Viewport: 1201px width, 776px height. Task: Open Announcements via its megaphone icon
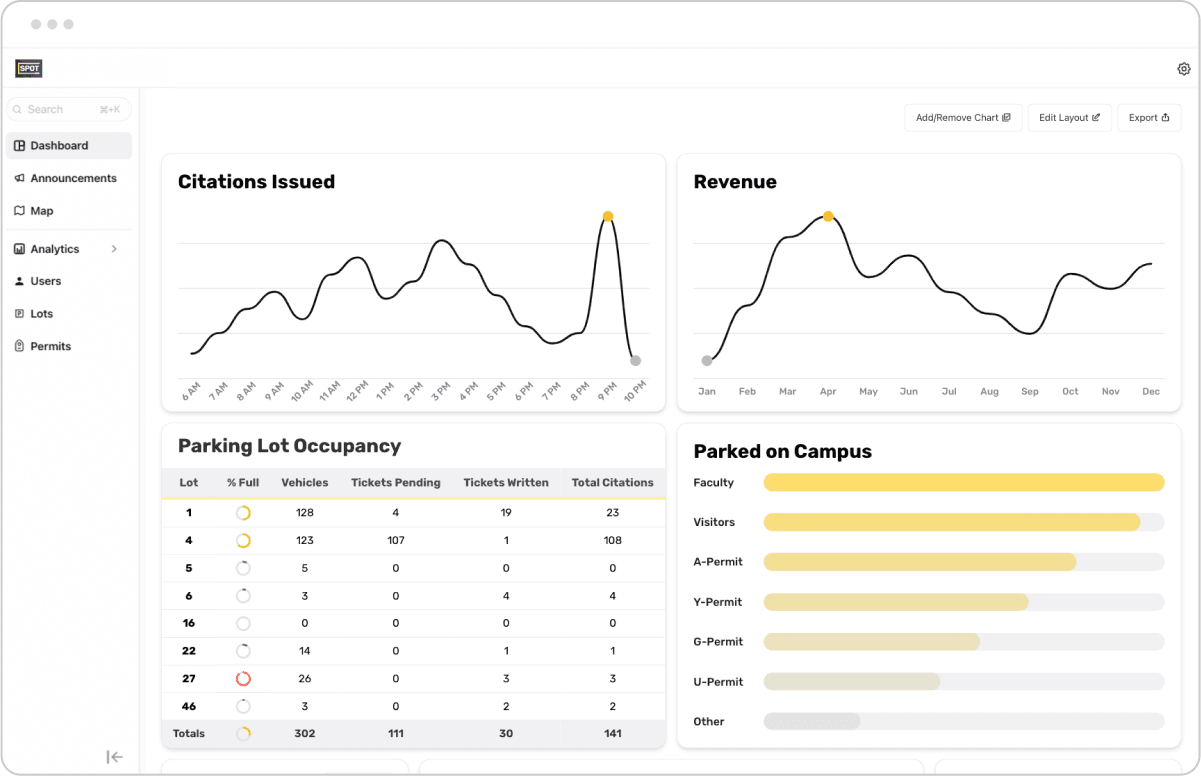pos(20,178)
